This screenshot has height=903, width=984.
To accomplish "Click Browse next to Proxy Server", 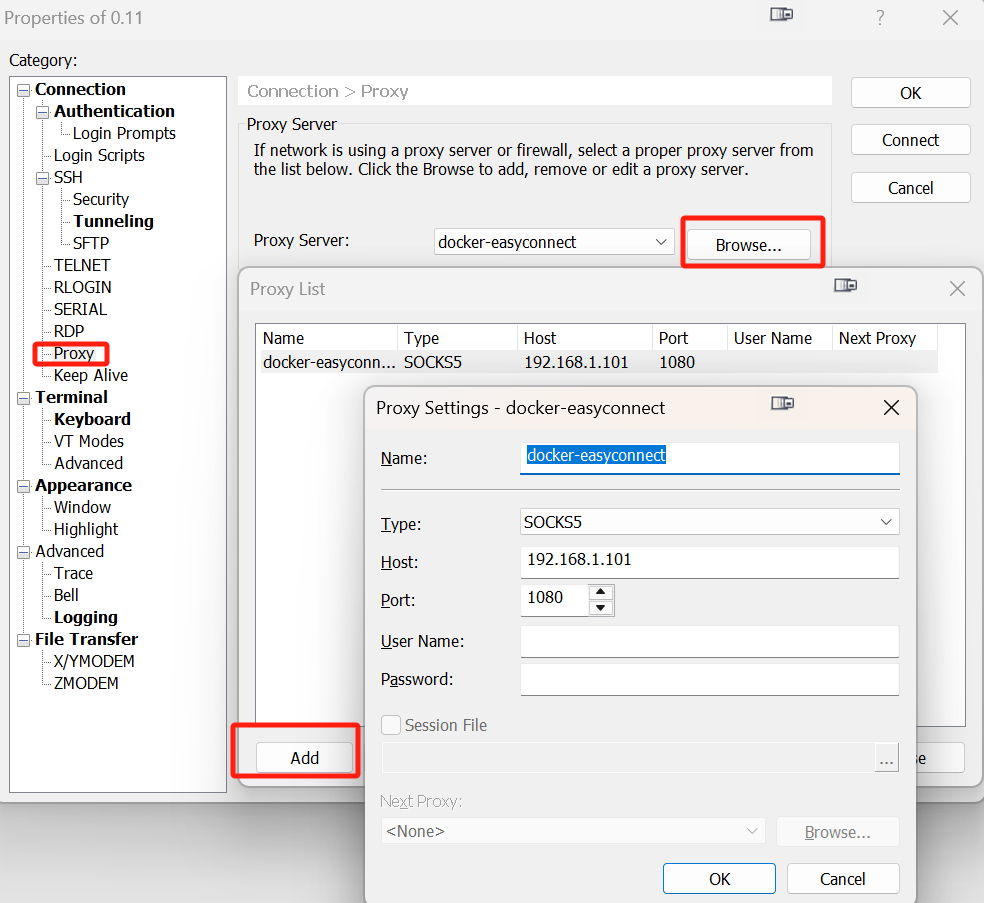I will point(751,244).
